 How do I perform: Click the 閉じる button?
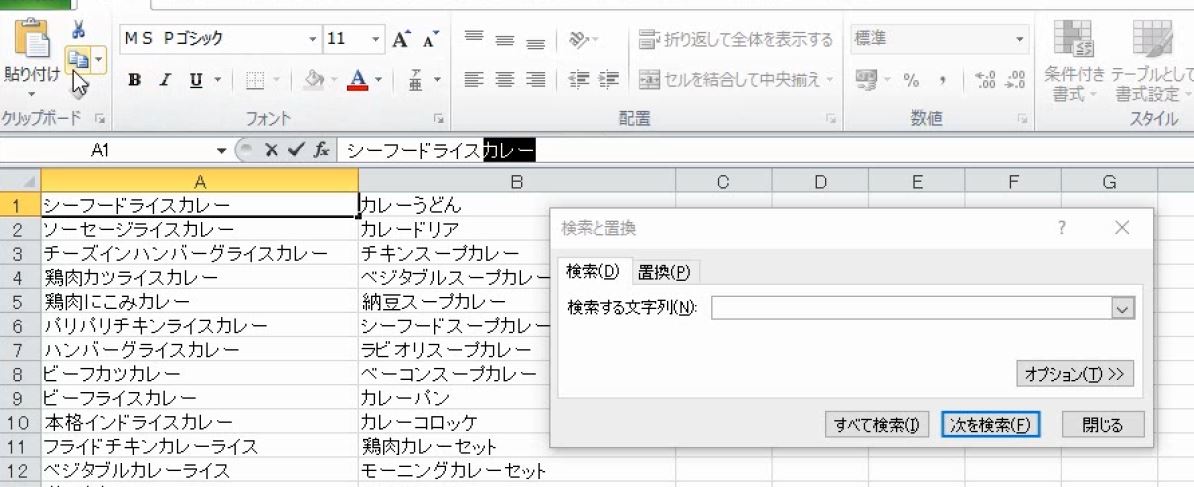coord(1103,425)
